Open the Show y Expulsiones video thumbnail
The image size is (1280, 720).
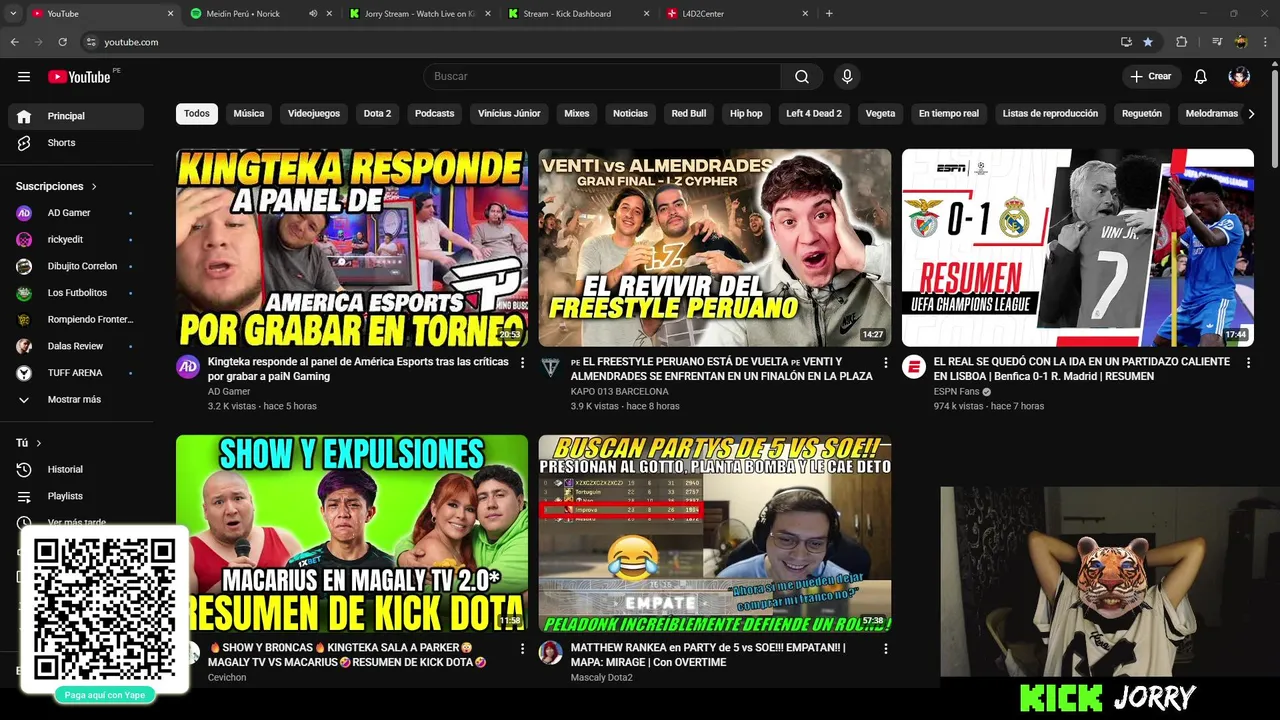coord(352,533)
